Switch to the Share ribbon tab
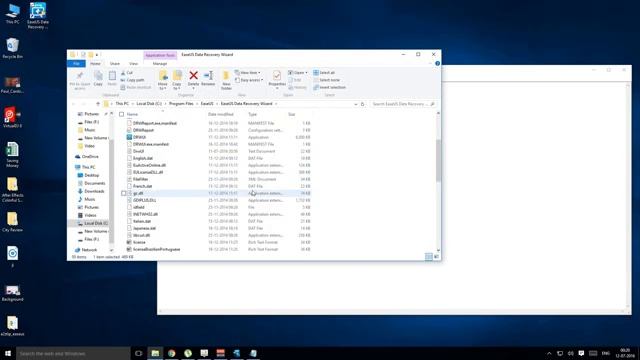This screenshot has width=640, height=360. tap(115, 64)
